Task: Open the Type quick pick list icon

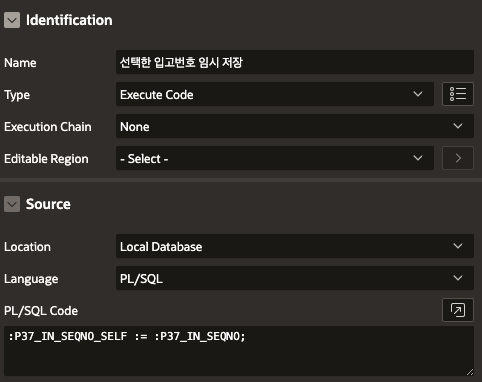Action: point(458,94)
